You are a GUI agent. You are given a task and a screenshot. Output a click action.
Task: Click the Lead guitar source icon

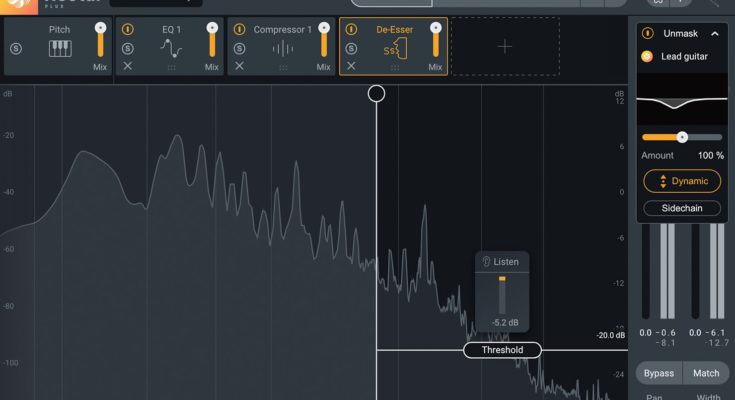(x=648, y=57)
